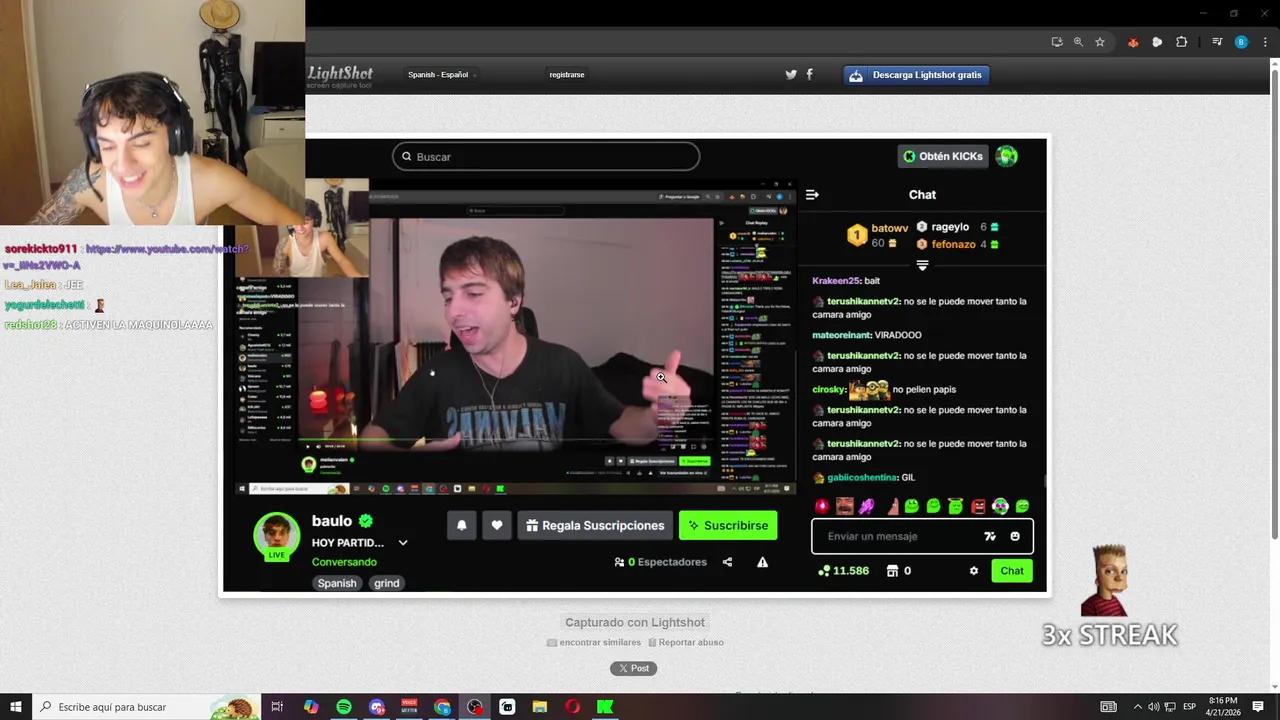Open the browser profile avatar
The height and width of the screenshot is (720, 1280).
[x=1241, y=42]
